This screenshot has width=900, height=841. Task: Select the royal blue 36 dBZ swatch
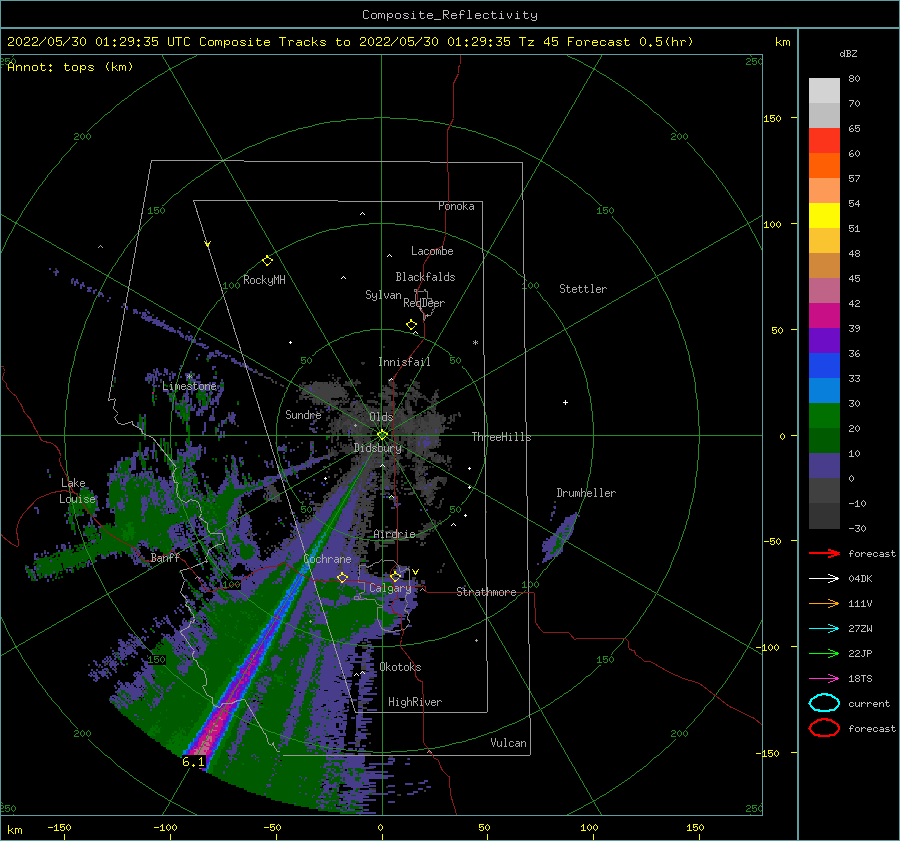(824, 365)
